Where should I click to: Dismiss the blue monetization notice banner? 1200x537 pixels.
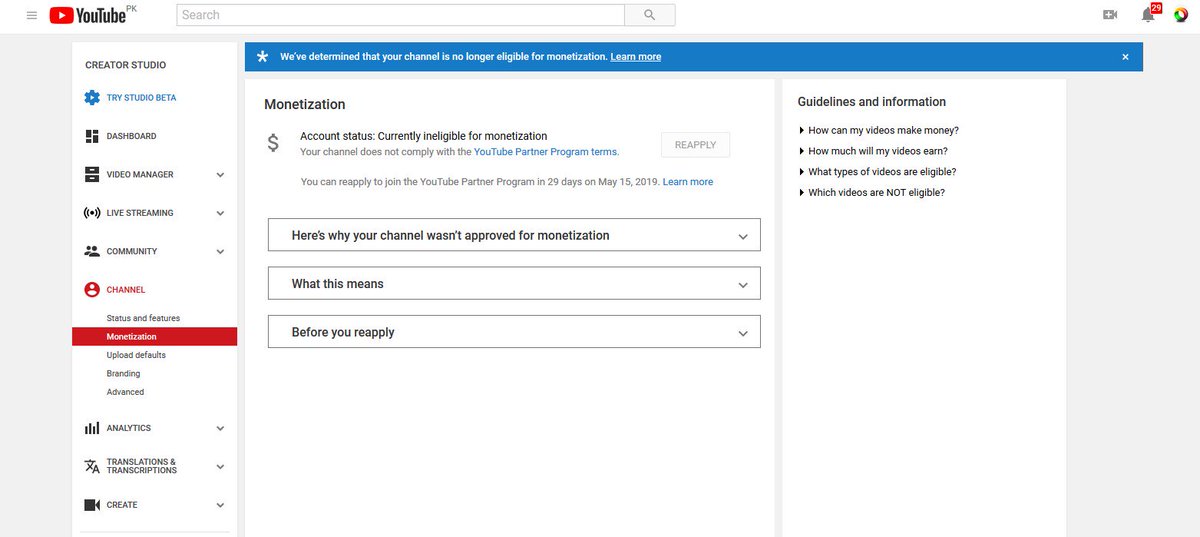coord(1125,57)
